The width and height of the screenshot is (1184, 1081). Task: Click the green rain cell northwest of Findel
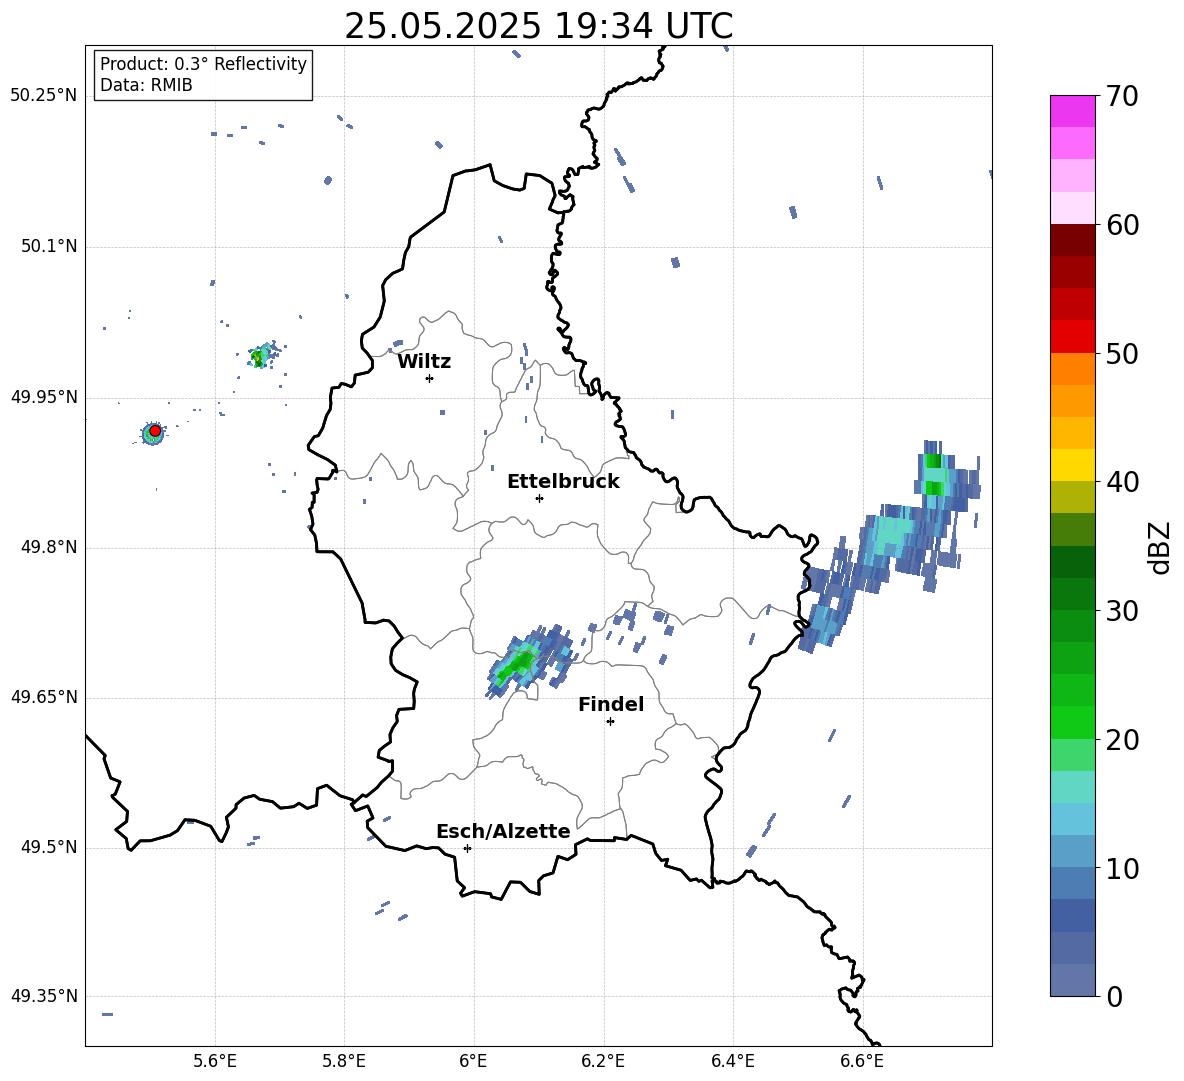[x=520, y=664]
